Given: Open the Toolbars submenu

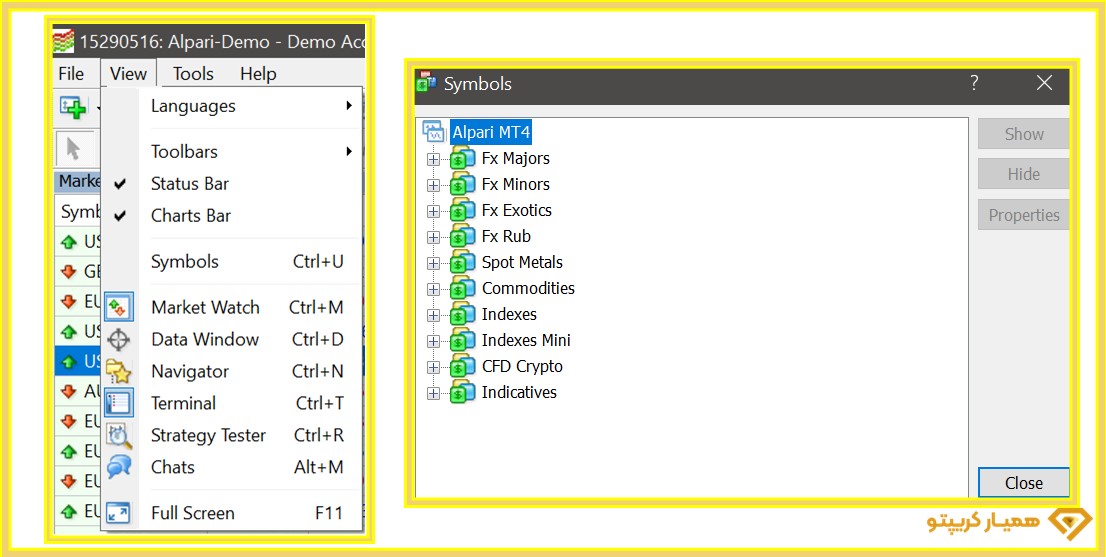Looking at the screenshot, I should (231, 152).
